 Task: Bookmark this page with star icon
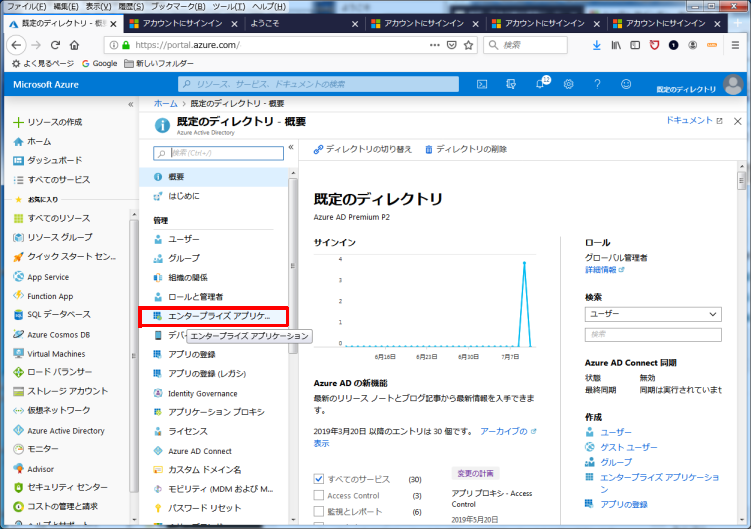coord(468,45)
